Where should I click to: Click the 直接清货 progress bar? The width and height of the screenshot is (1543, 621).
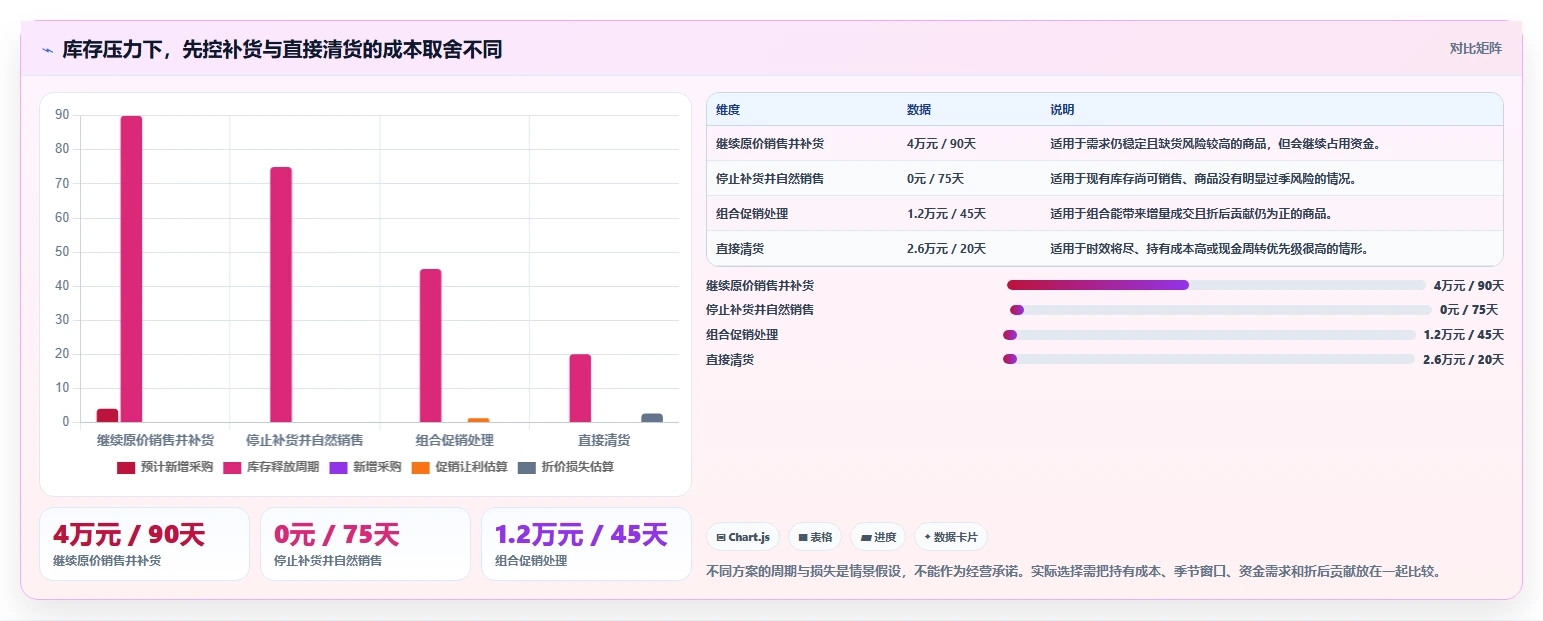[x=1209, y=359]
